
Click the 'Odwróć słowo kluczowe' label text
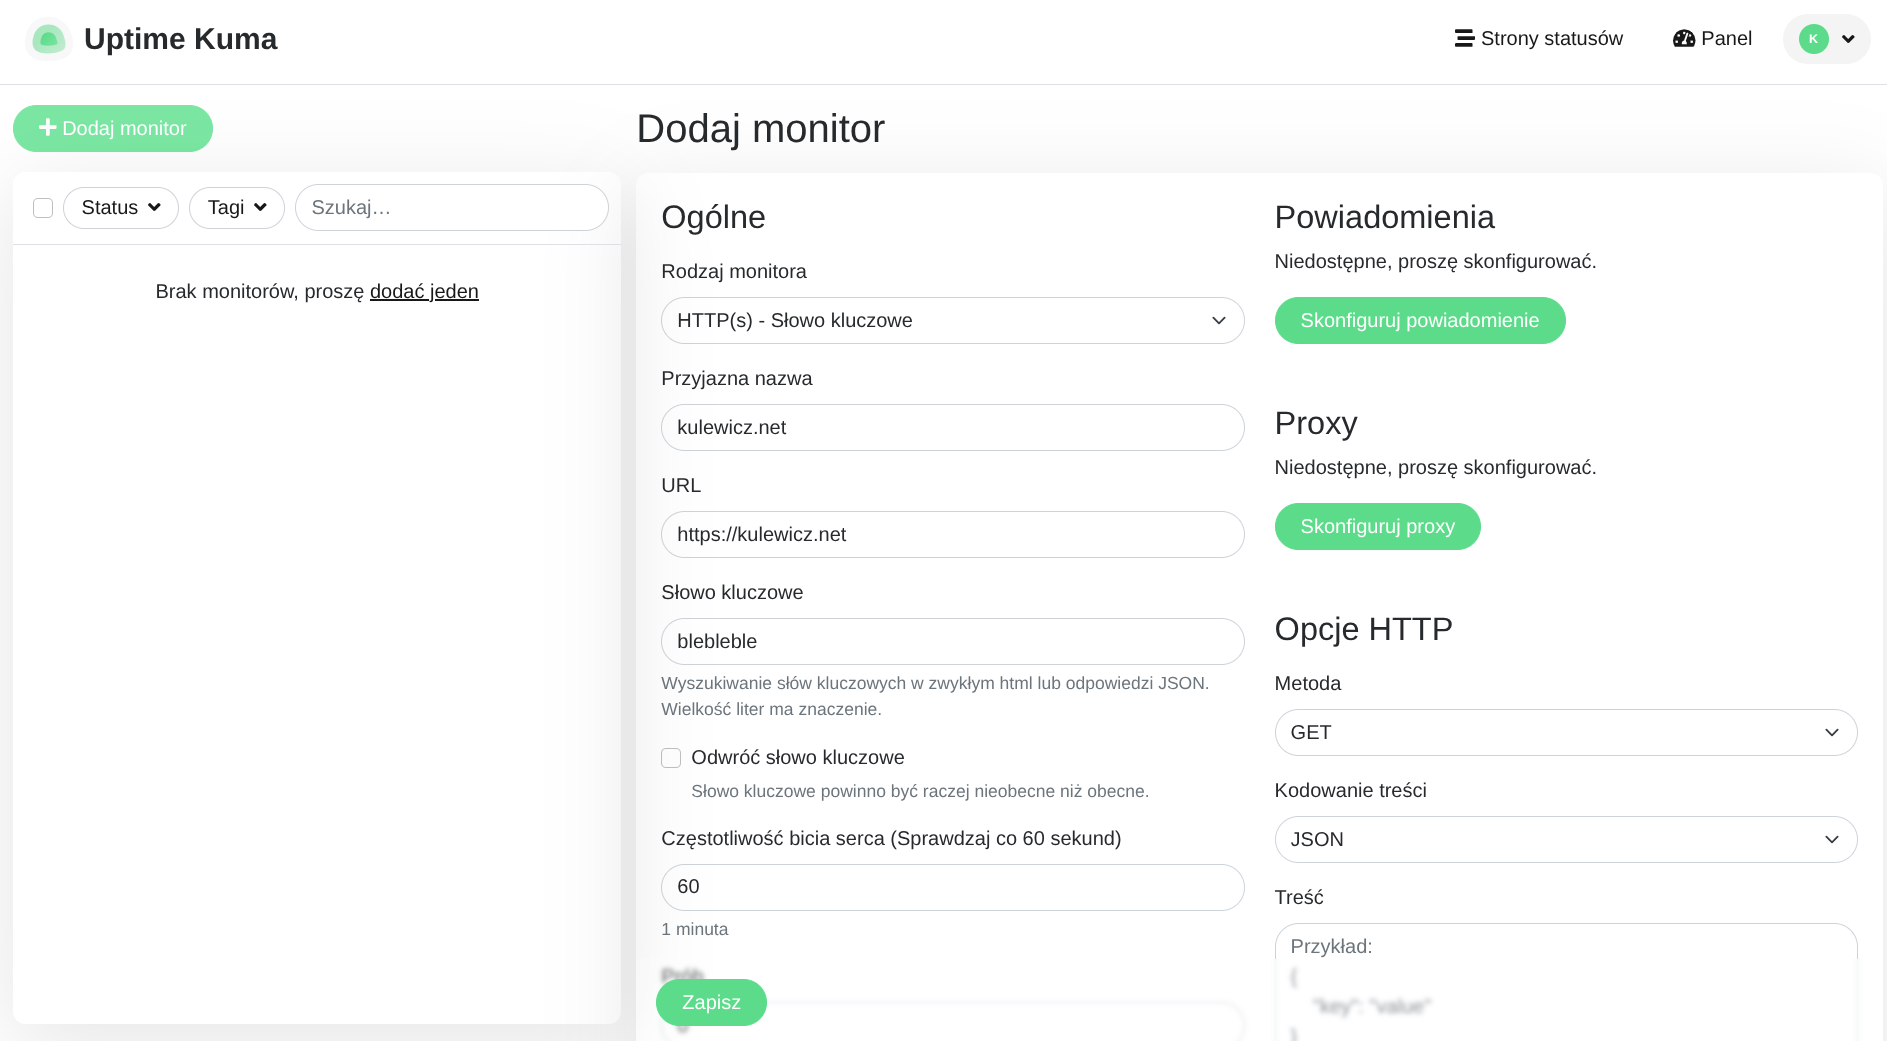[x=798, y=758]
